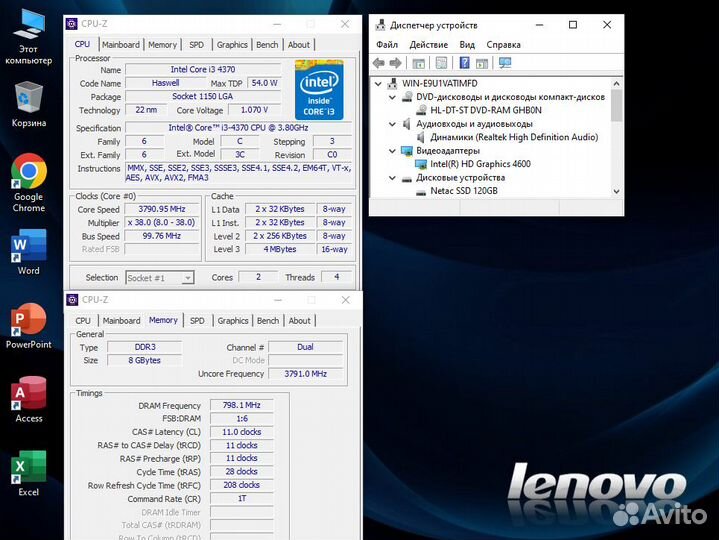Collapse the Дисковые устройства category chevron
Viewport: 719px width, 540px height.
(x=392, y=178)
